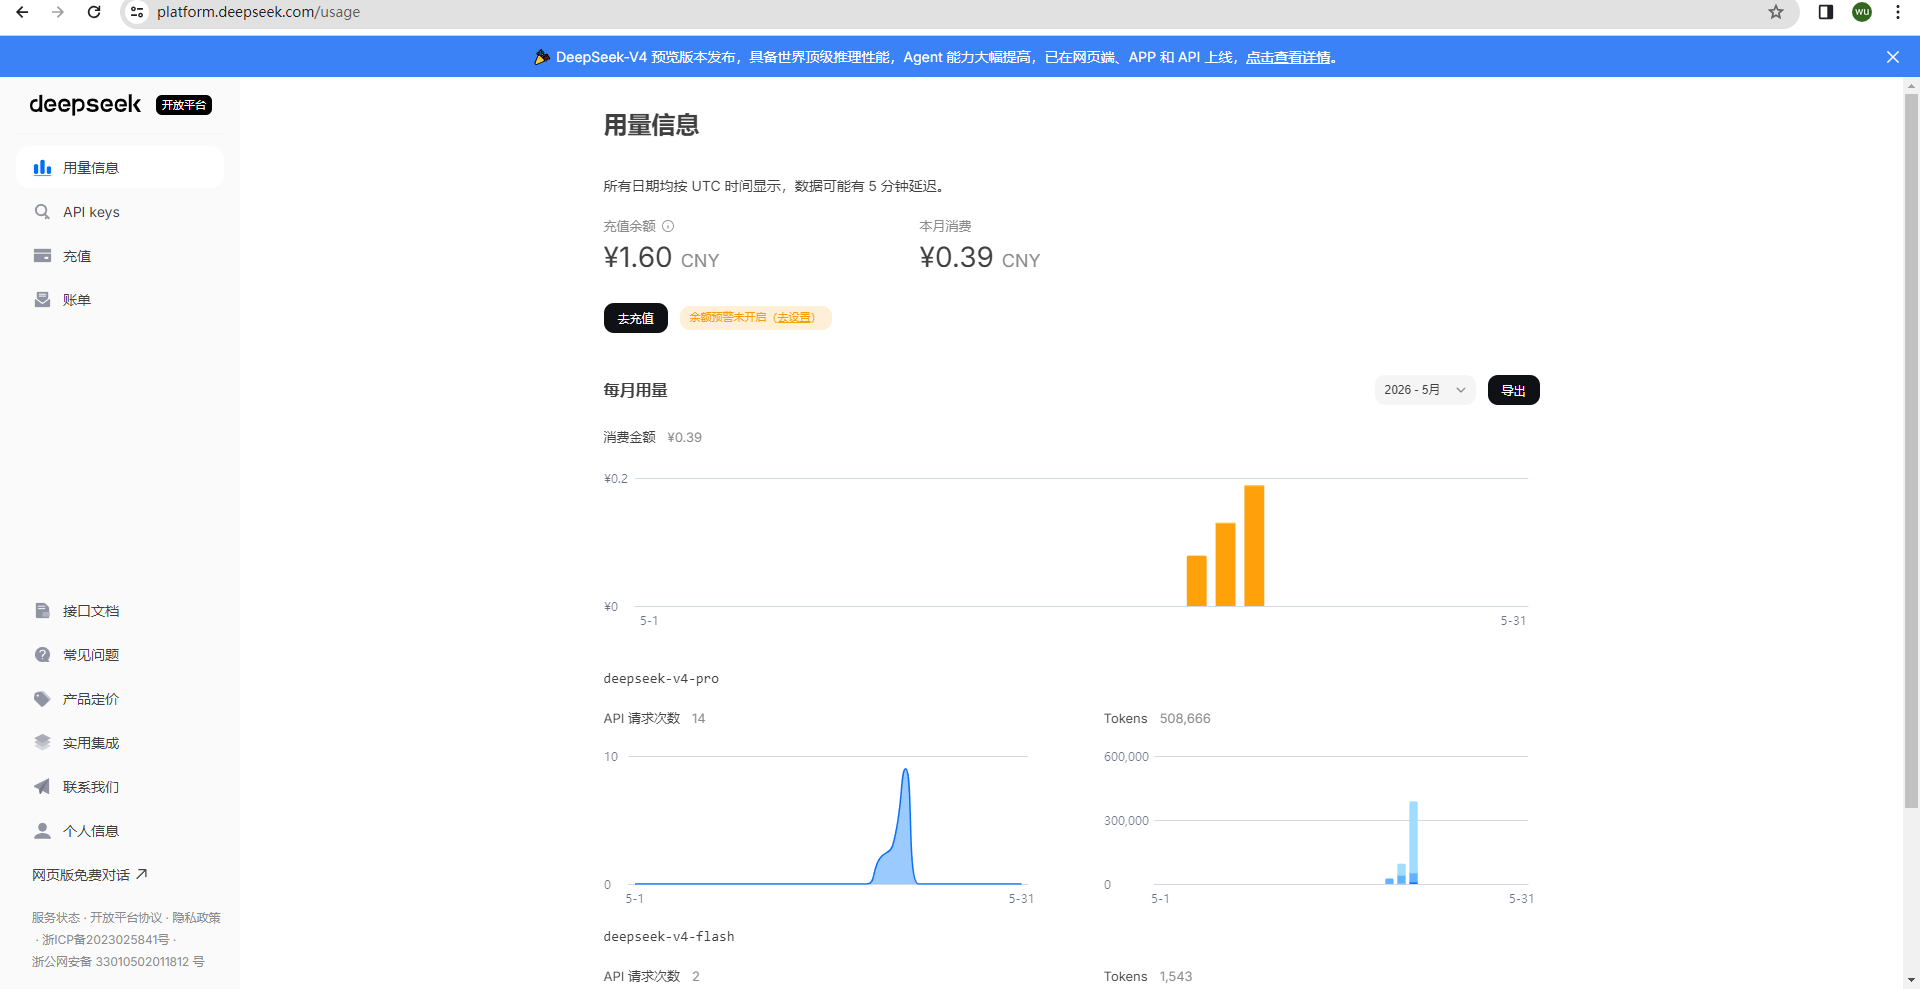Screen dimensions: 1920x989
Task: Click the rocket icon in the announcement banner
Action: (x=542, y=57)
